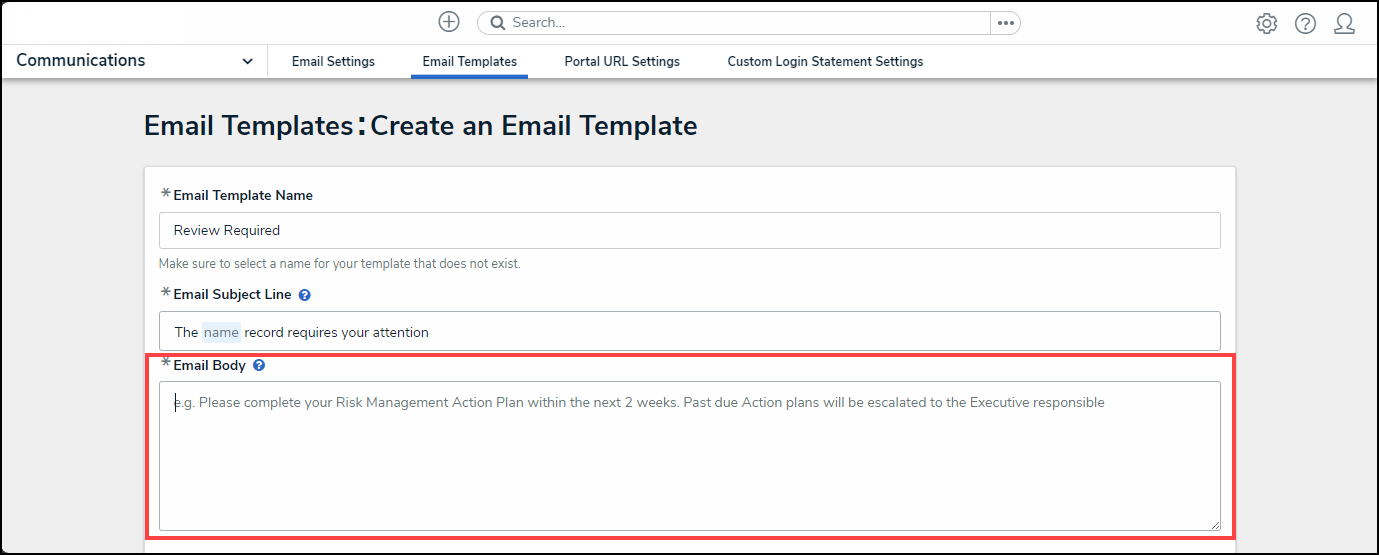Click the plus create icon
The image size is (1379, 555).
click(449, 22)
